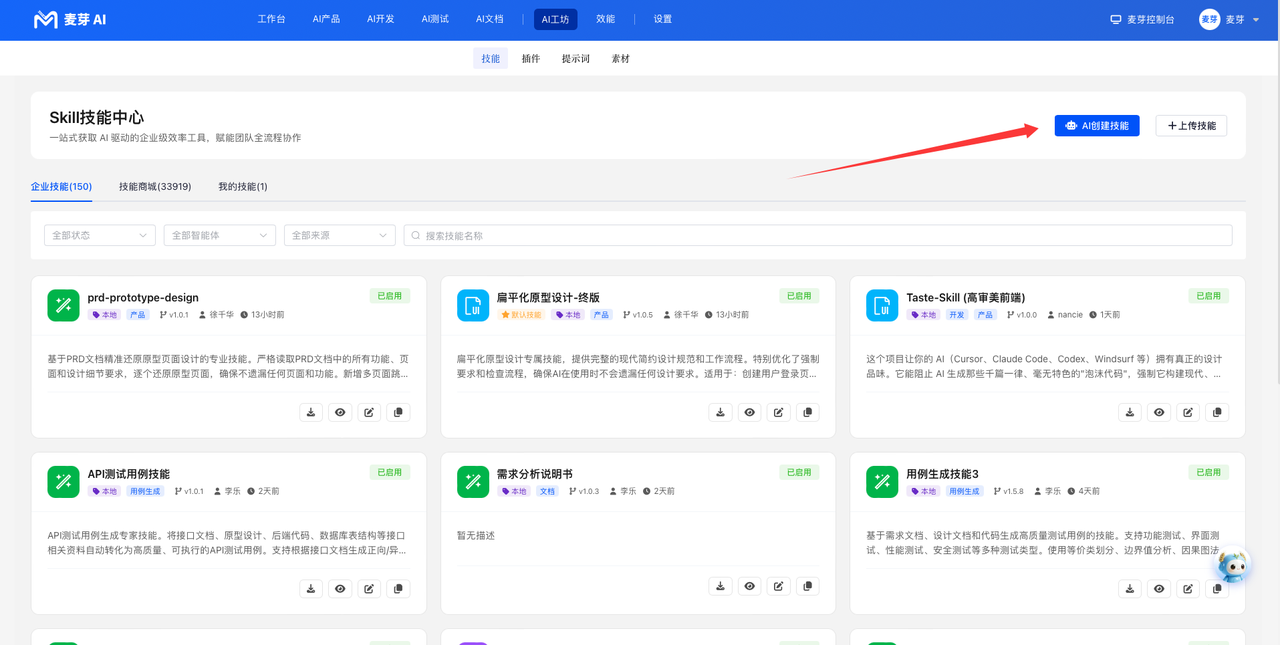Copy the 需求分析说明书 skill
Viewport: 1280px width, 645px height.
click(x=807, y=586)
